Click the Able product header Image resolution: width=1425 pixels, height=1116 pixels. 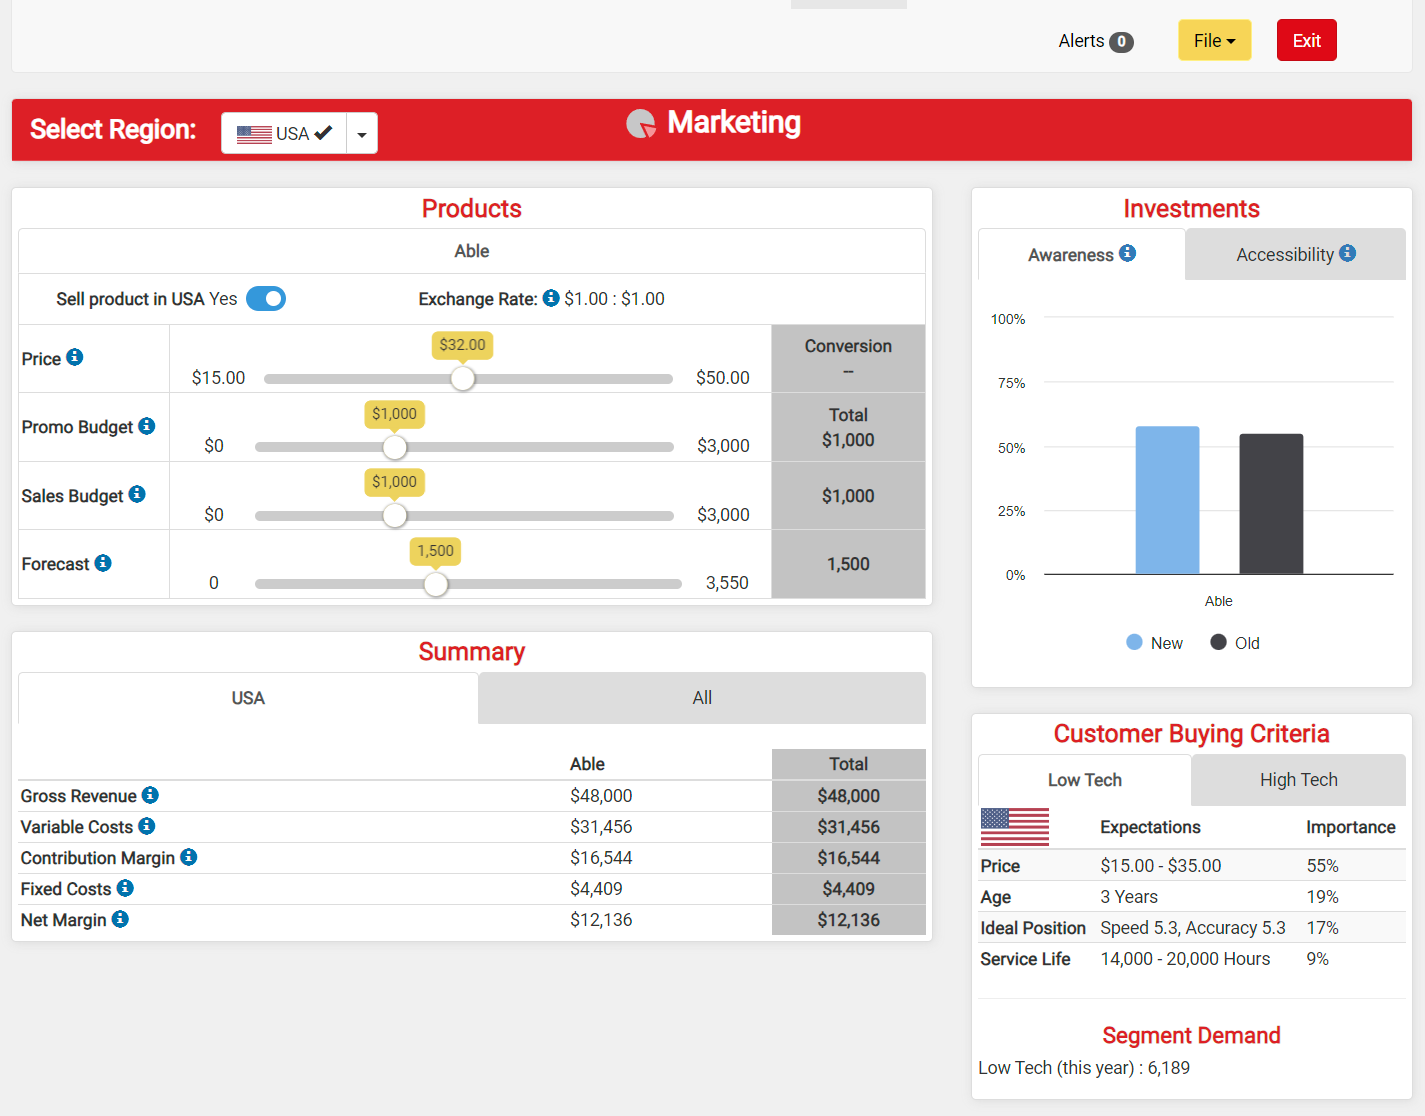tap(472, 251)
